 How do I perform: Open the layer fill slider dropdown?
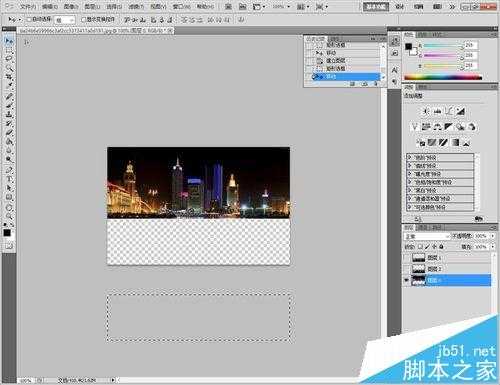[492, 247]
